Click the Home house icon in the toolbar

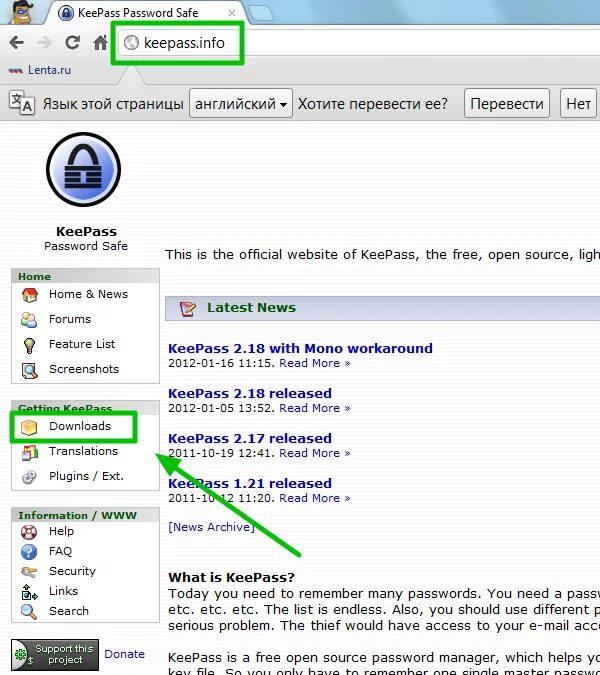[101, 42]
